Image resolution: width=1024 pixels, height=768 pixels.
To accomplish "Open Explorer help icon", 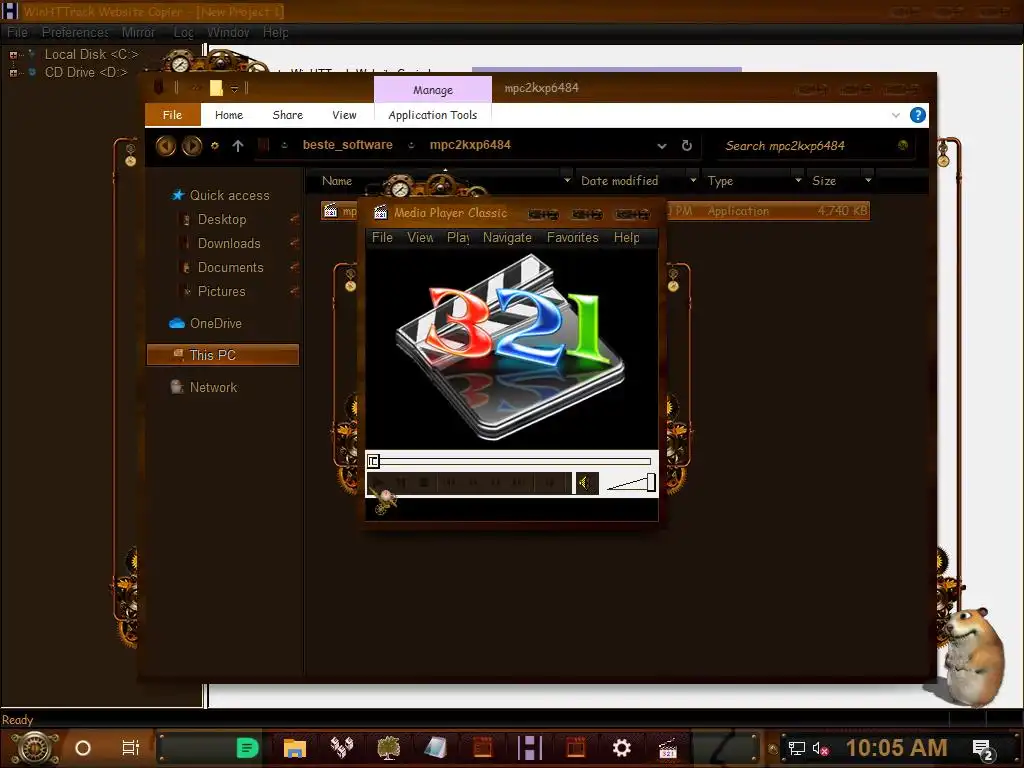I will (918, 116).
